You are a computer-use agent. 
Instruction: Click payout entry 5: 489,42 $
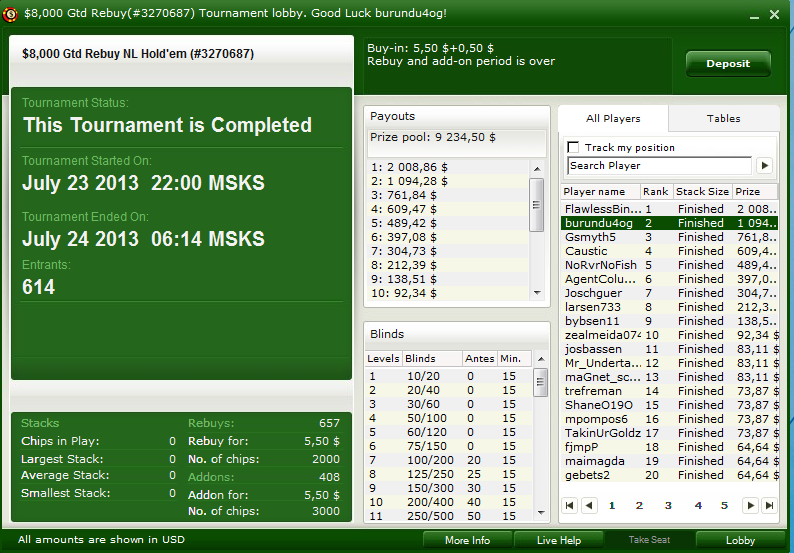[448, 223]
